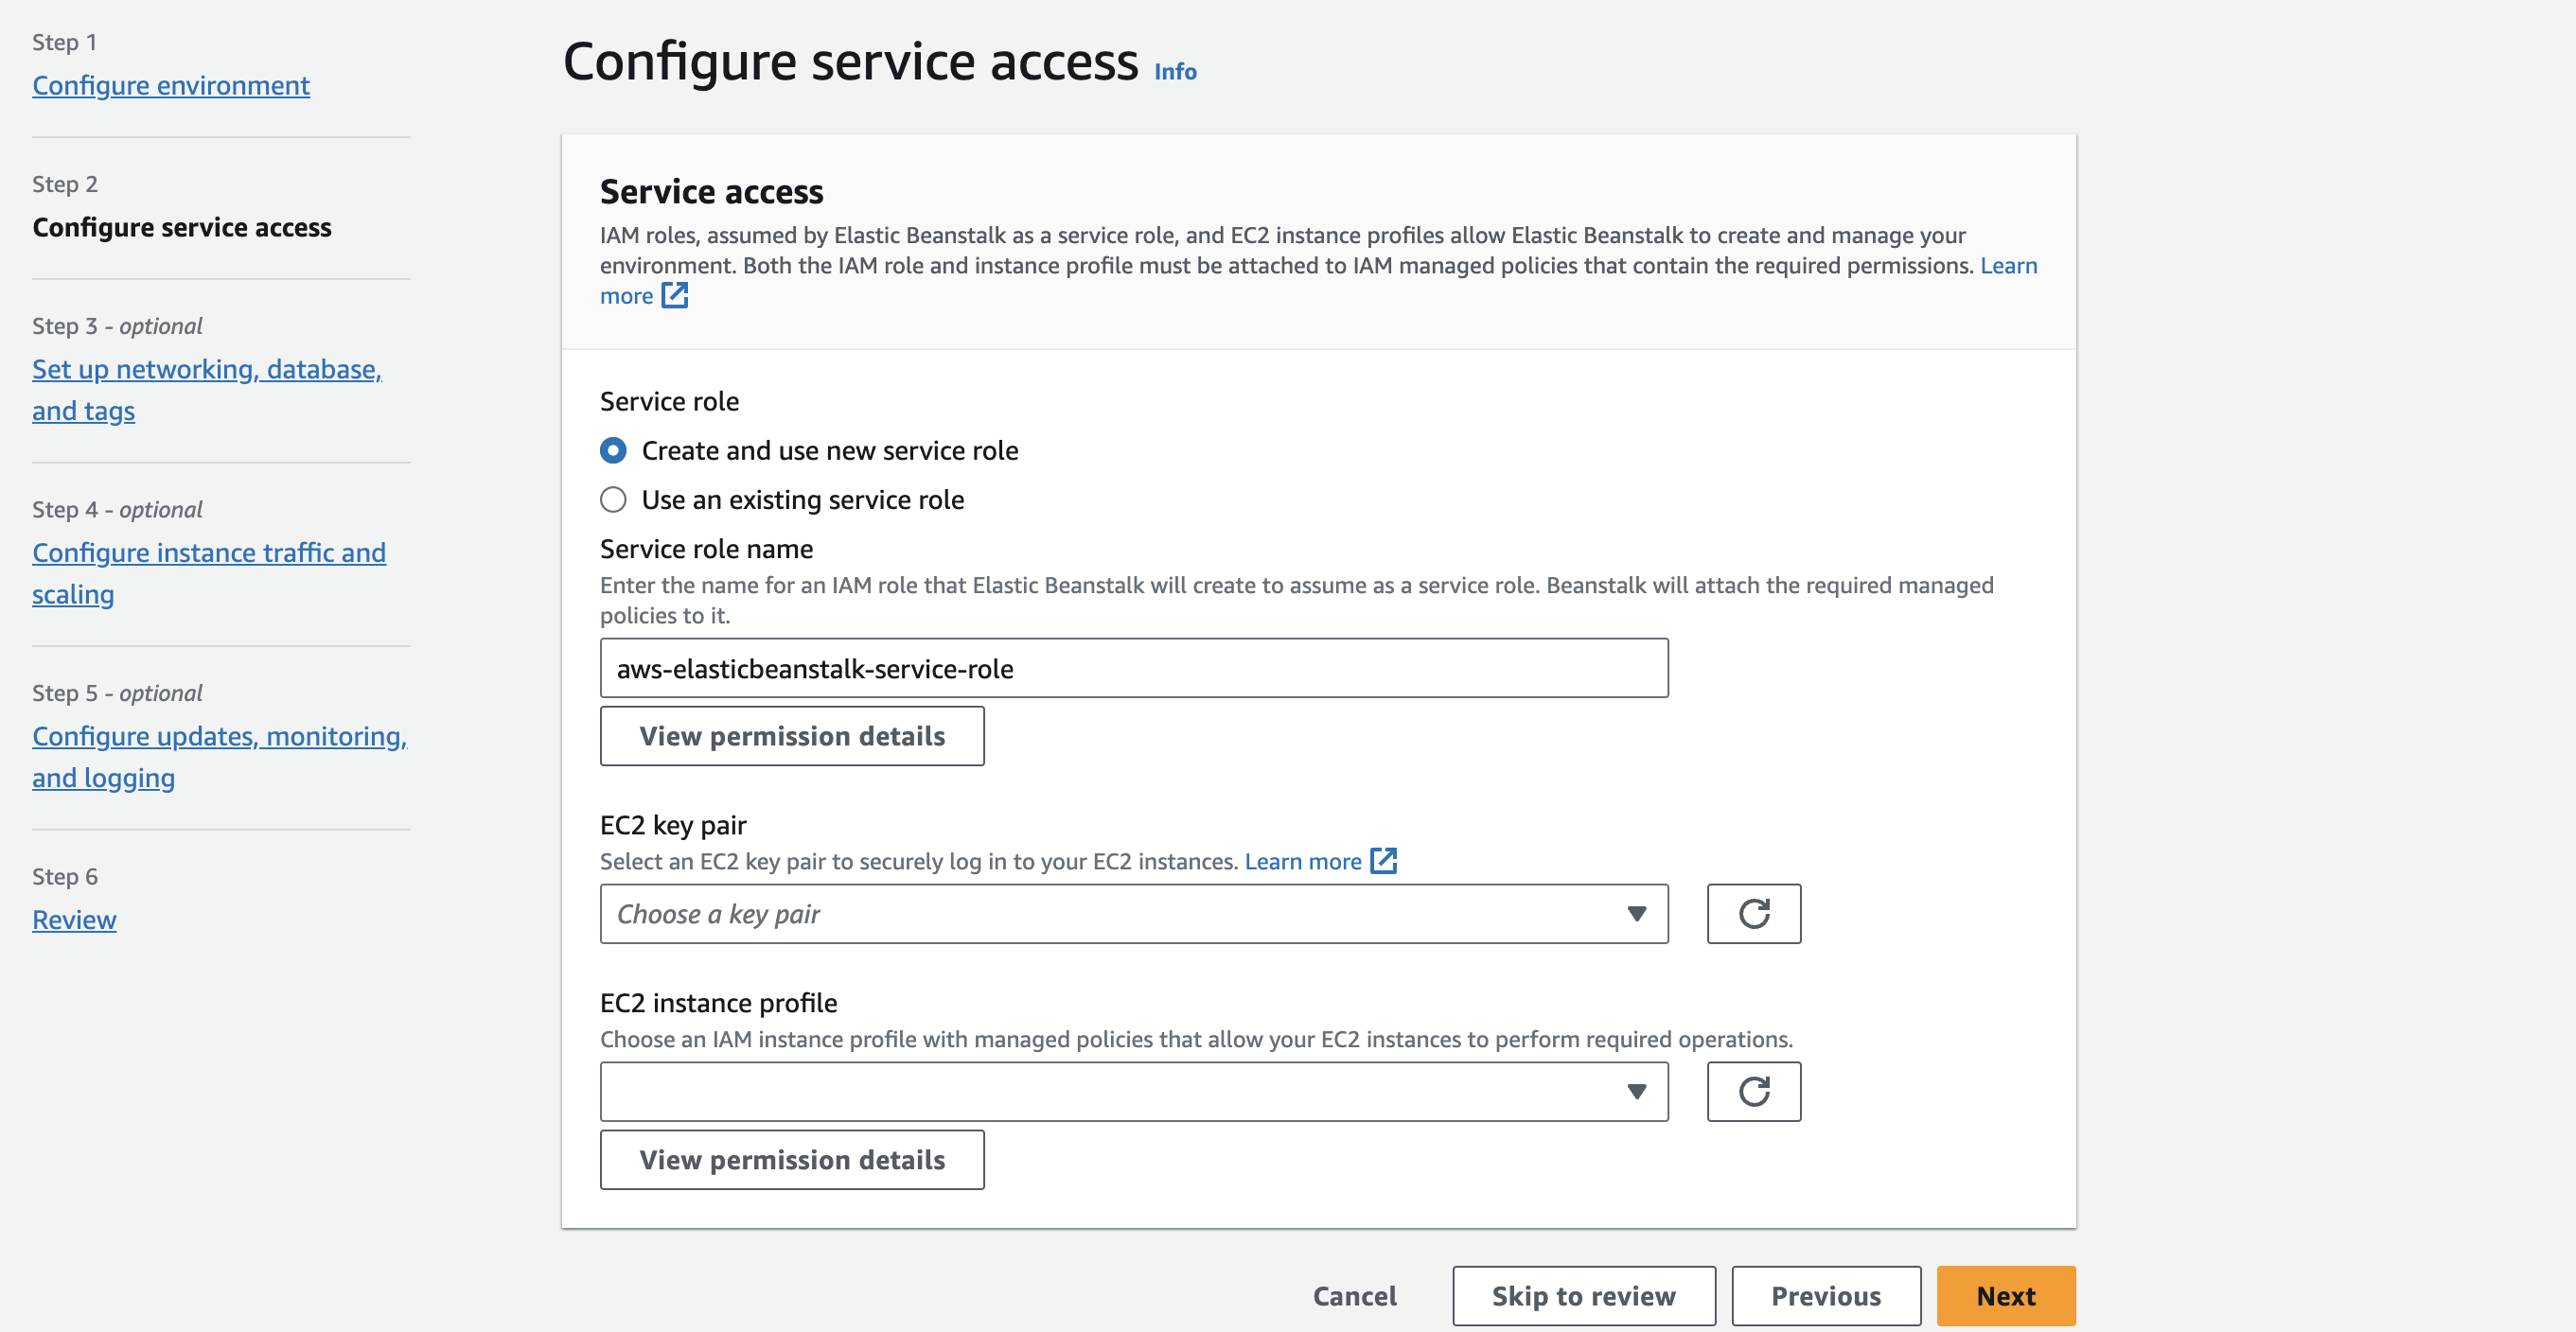
Task: Click Skip to review
Action: [x=1583, y=1296]
